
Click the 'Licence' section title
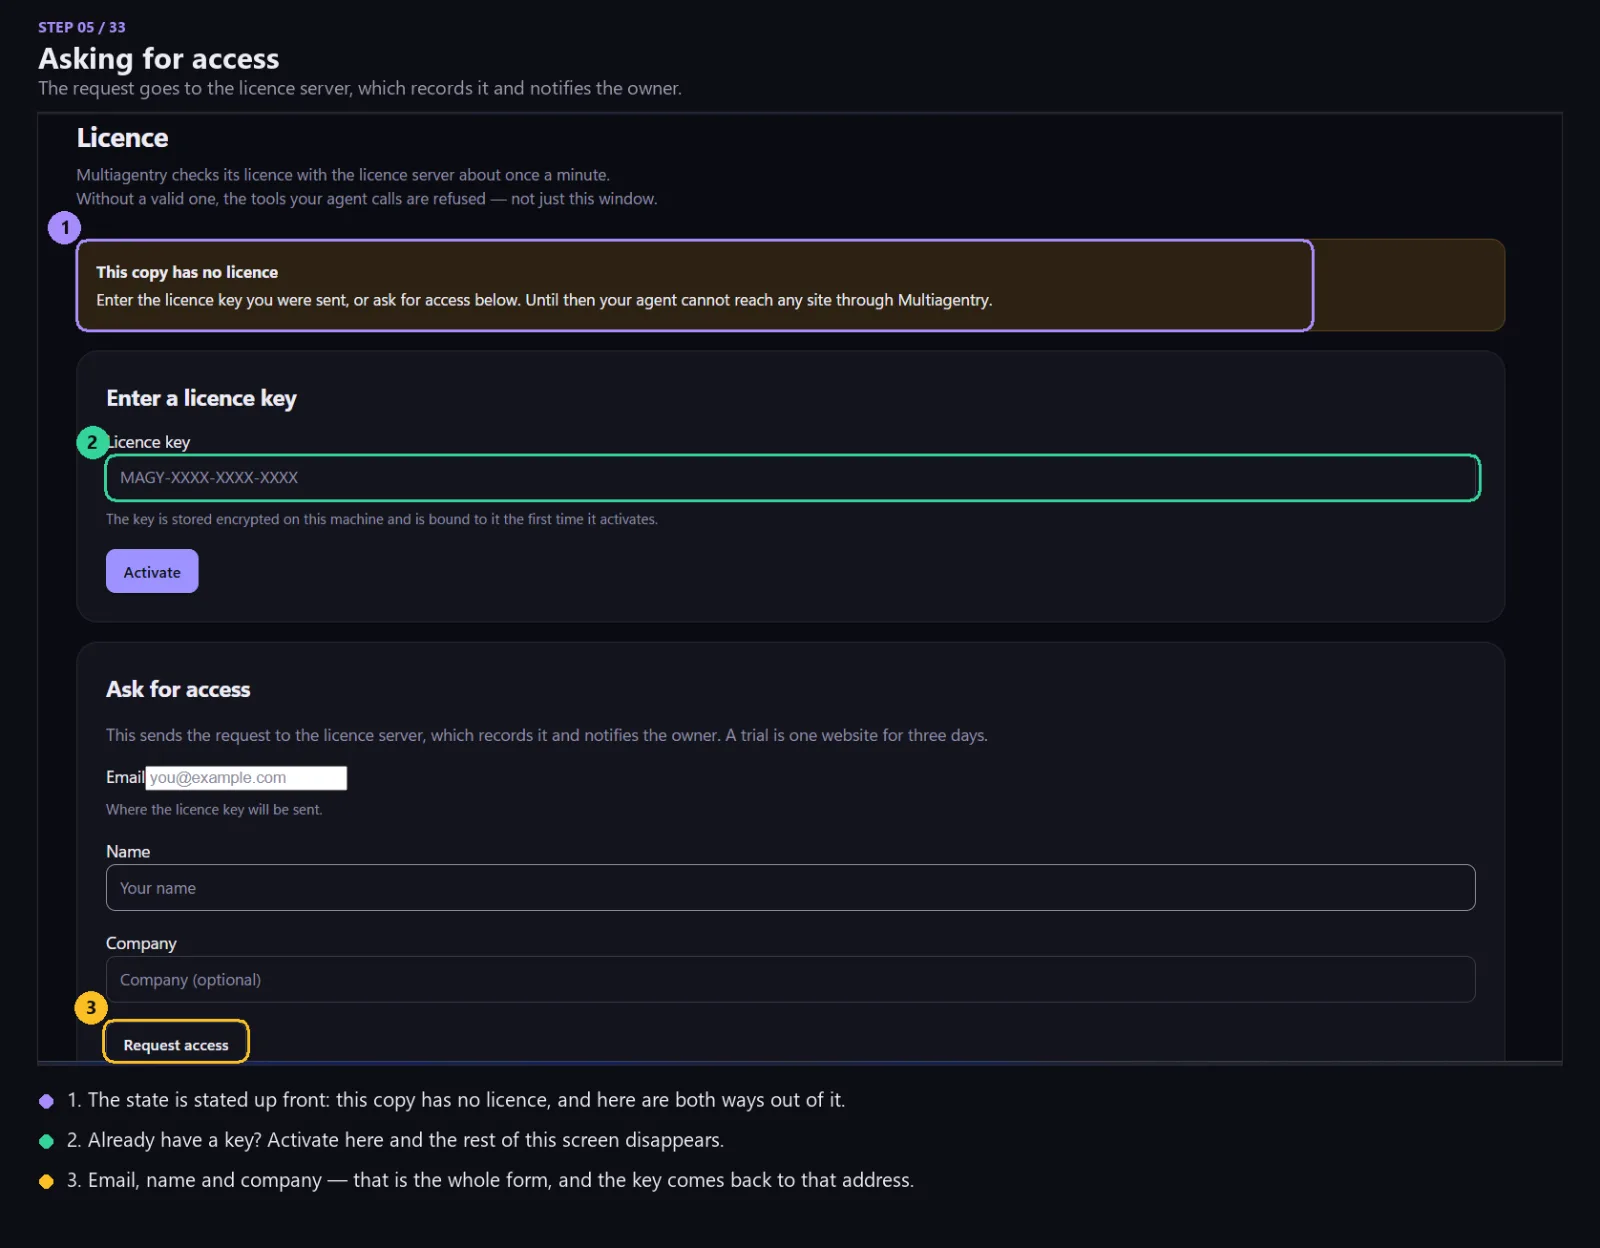[x=122, y=138]
